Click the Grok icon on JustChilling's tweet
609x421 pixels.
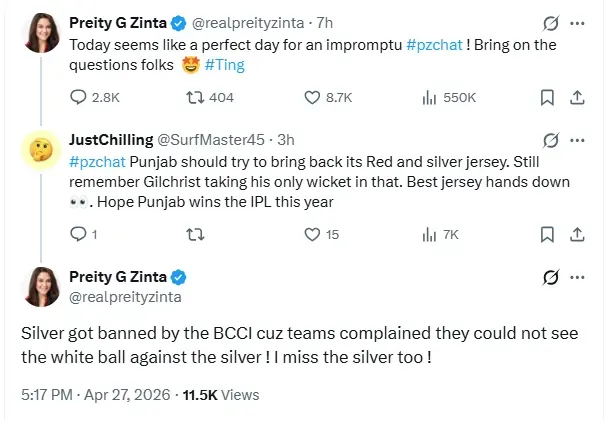tap(549, 140)
